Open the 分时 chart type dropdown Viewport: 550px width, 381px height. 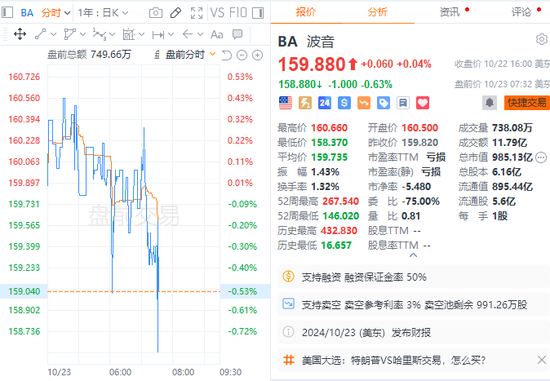click(x=55, y=13)
